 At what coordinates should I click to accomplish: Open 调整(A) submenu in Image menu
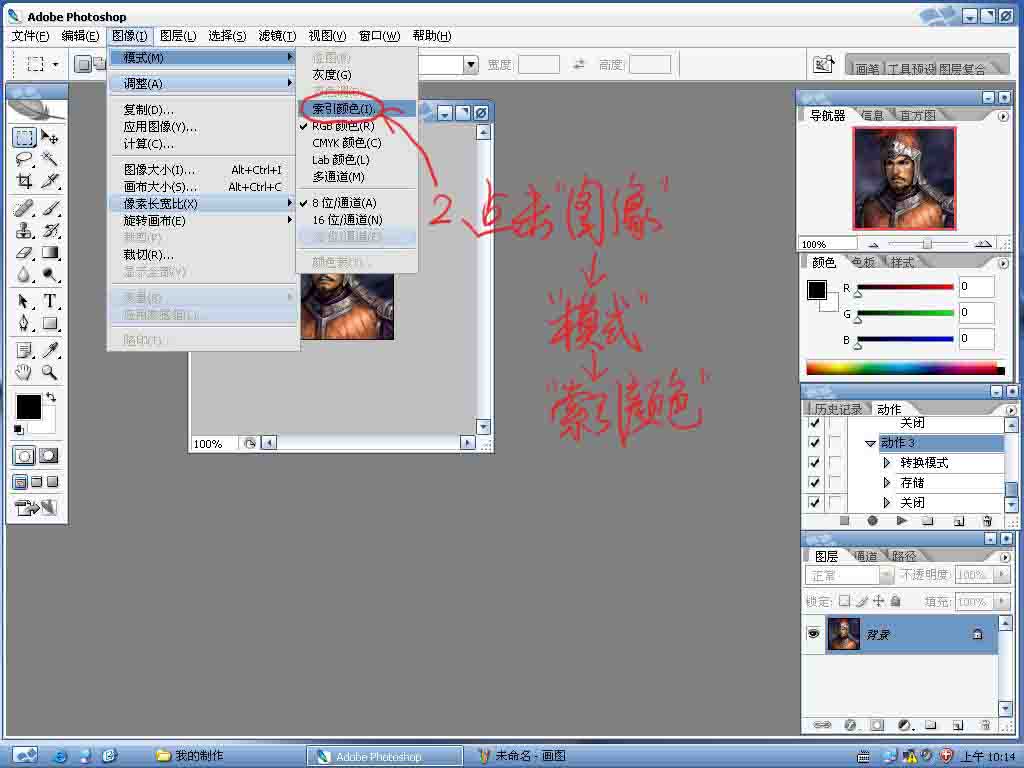(202, 84)
